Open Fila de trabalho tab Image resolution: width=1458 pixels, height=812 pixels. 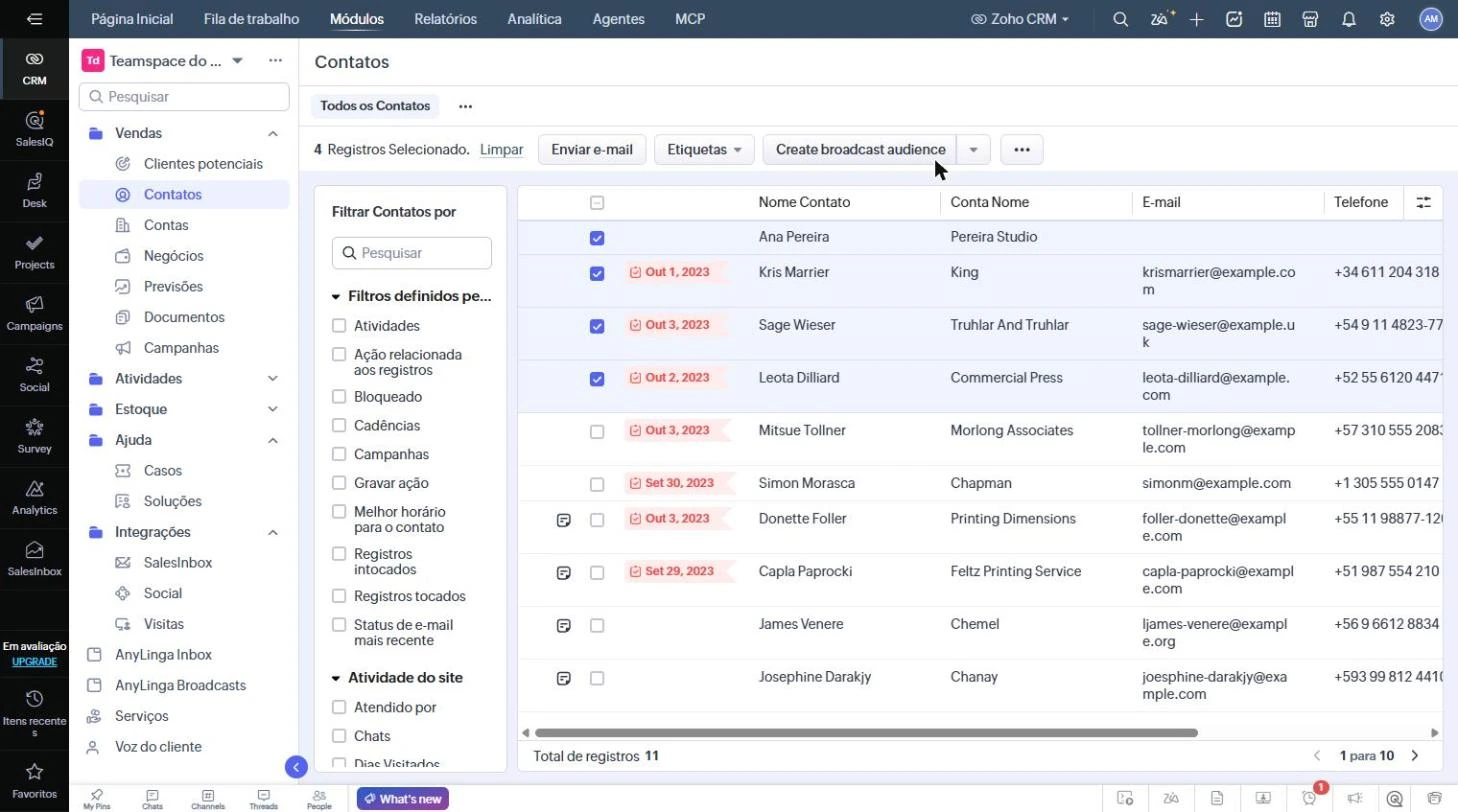coord(251,19)
